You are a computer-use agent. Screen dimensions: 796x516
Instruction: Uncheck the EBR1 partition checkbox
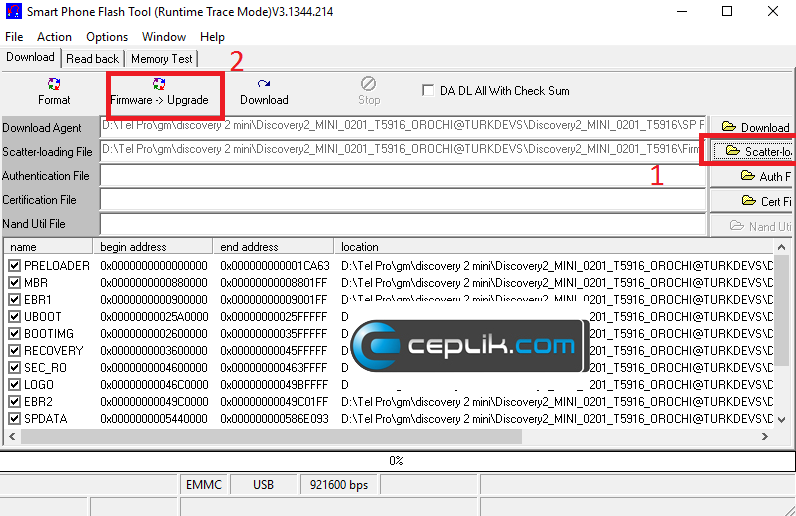tap(14, 300)
